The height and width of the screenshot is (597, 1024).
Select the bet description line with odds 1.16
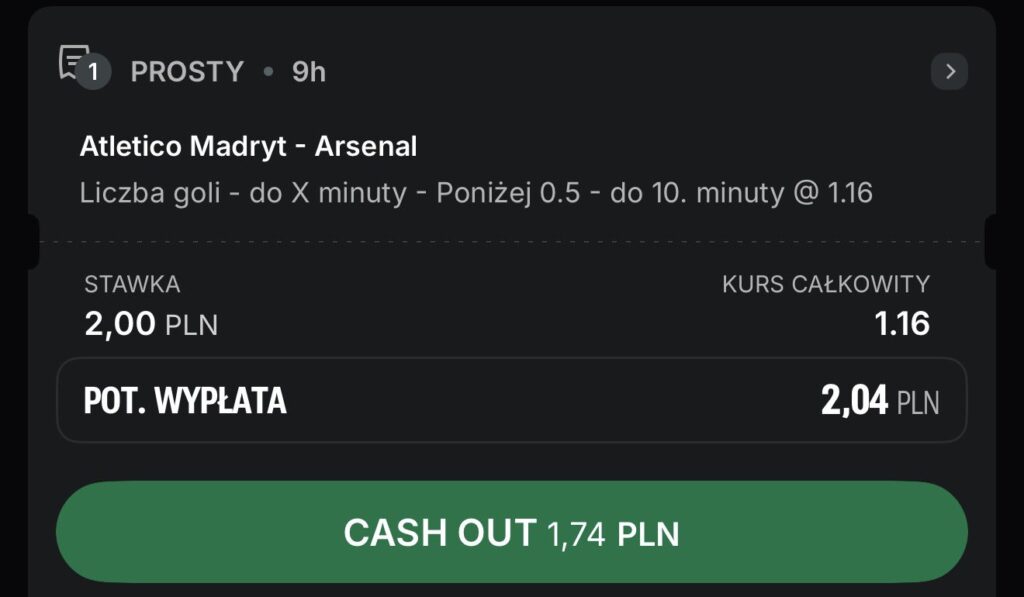pyautogui.click(x=476, y=193)
